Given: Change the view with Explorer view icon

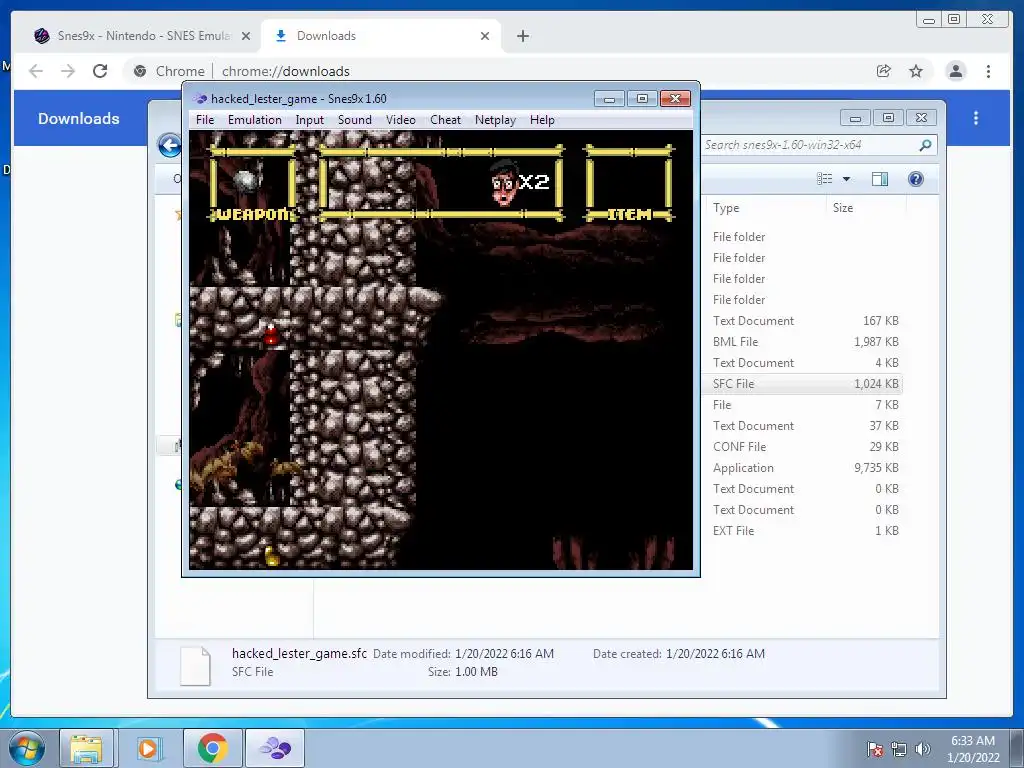Looking at the screenshot, I should tap(825, 179).
